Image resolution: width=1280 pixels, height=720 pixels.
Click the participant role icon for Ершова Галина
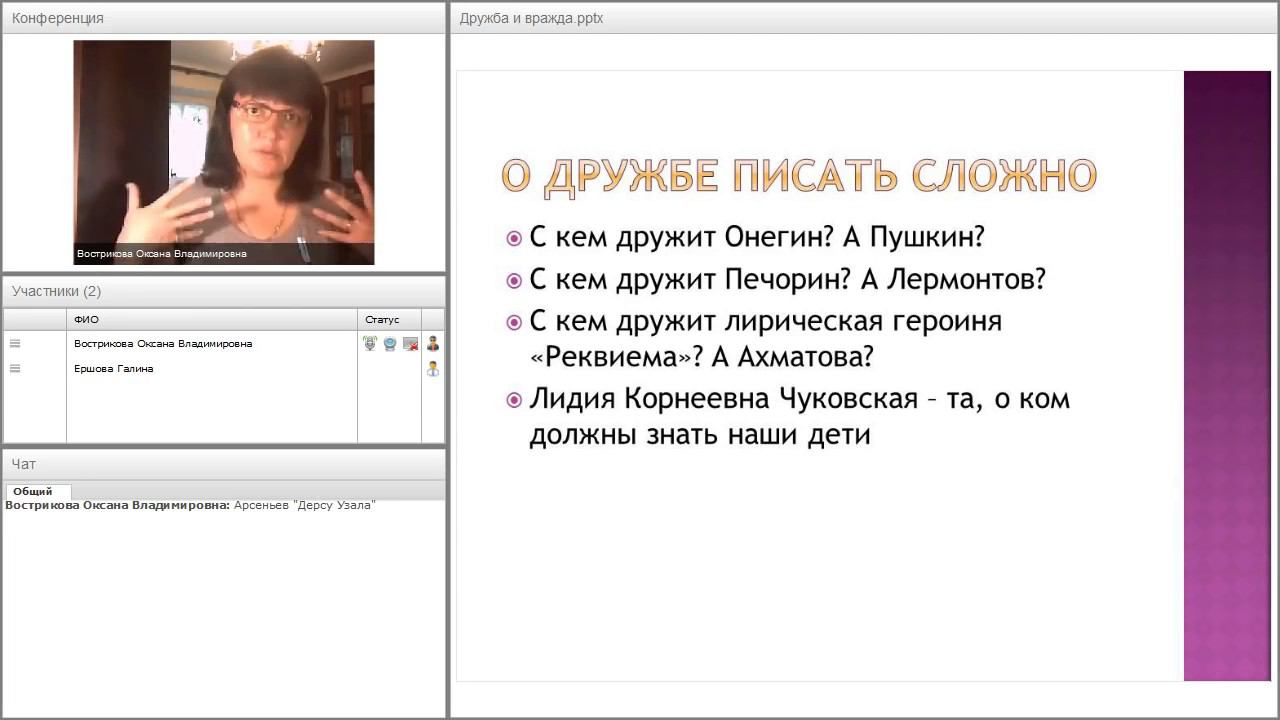pos(433,369)
